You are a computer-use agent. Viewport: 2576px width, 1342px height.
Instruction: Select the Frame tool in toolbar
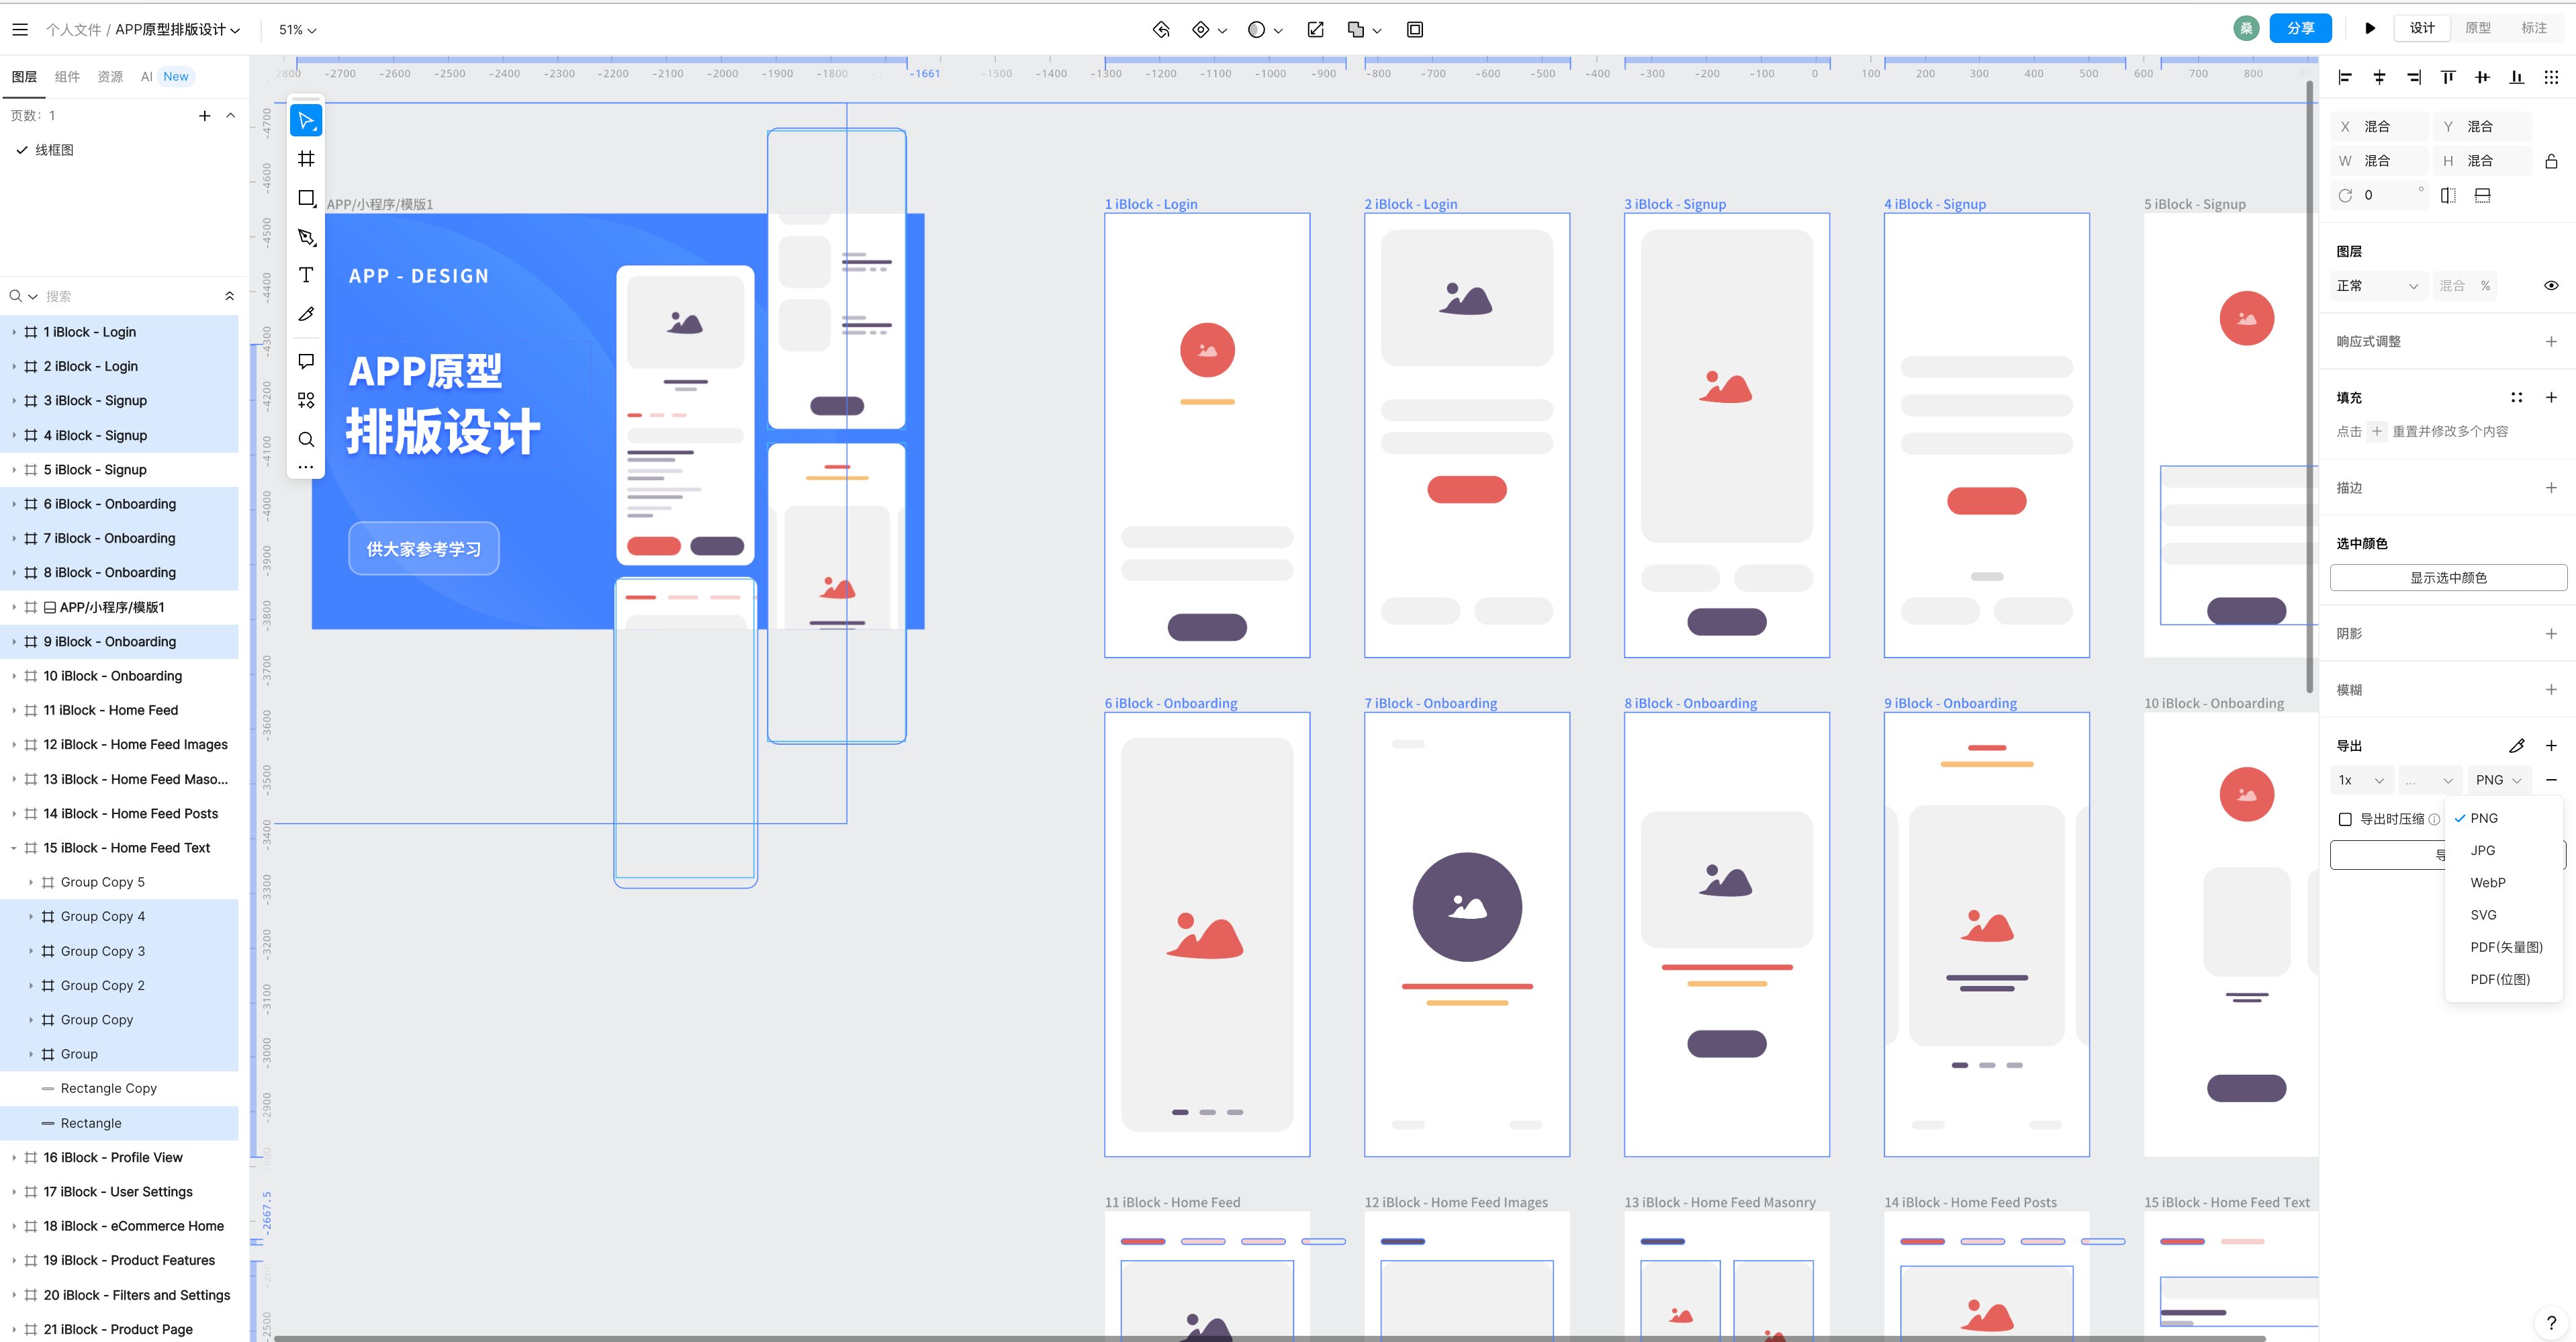tap(306, 159)
